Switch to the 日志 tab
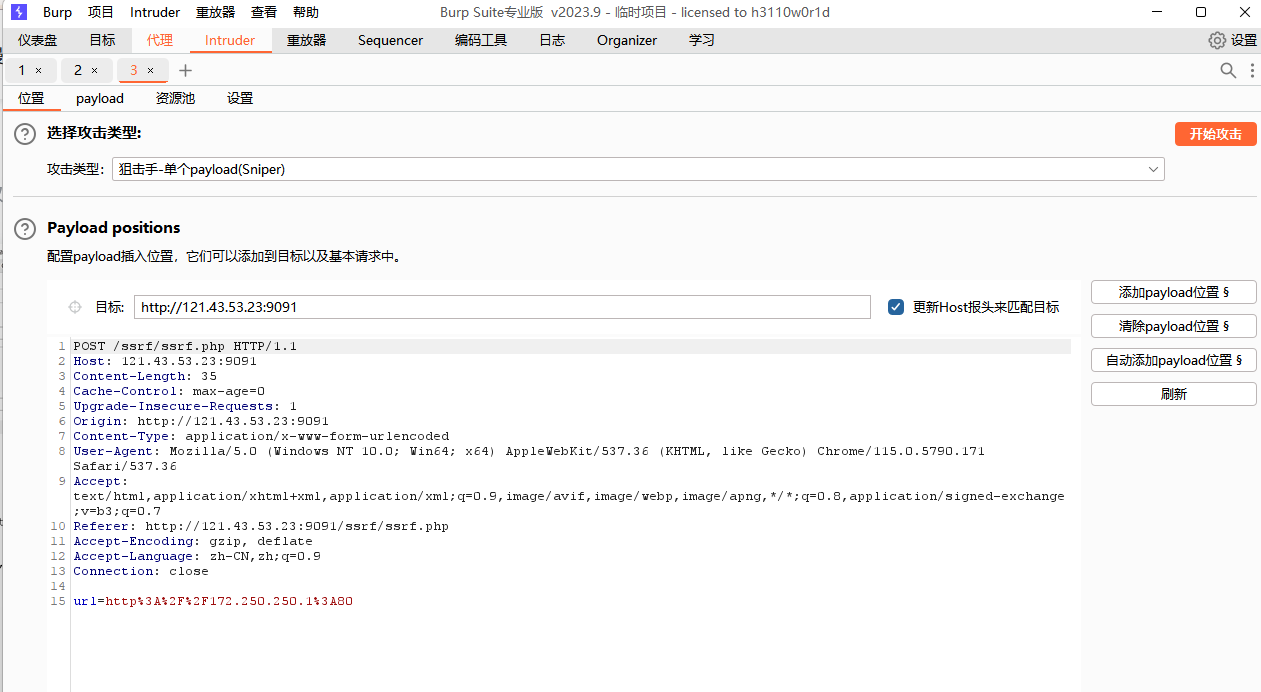The height and width of the screenshot is (692, 1261). tap(552, 40)
